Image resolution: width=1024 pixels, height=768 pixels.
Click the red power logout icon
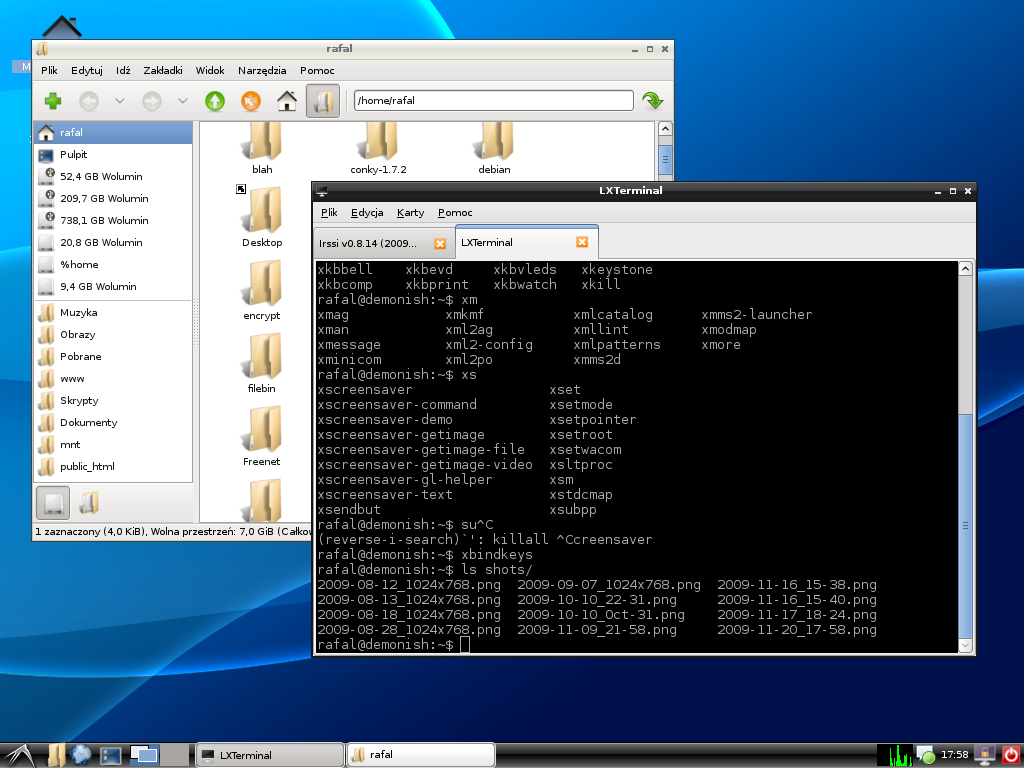1010,755
